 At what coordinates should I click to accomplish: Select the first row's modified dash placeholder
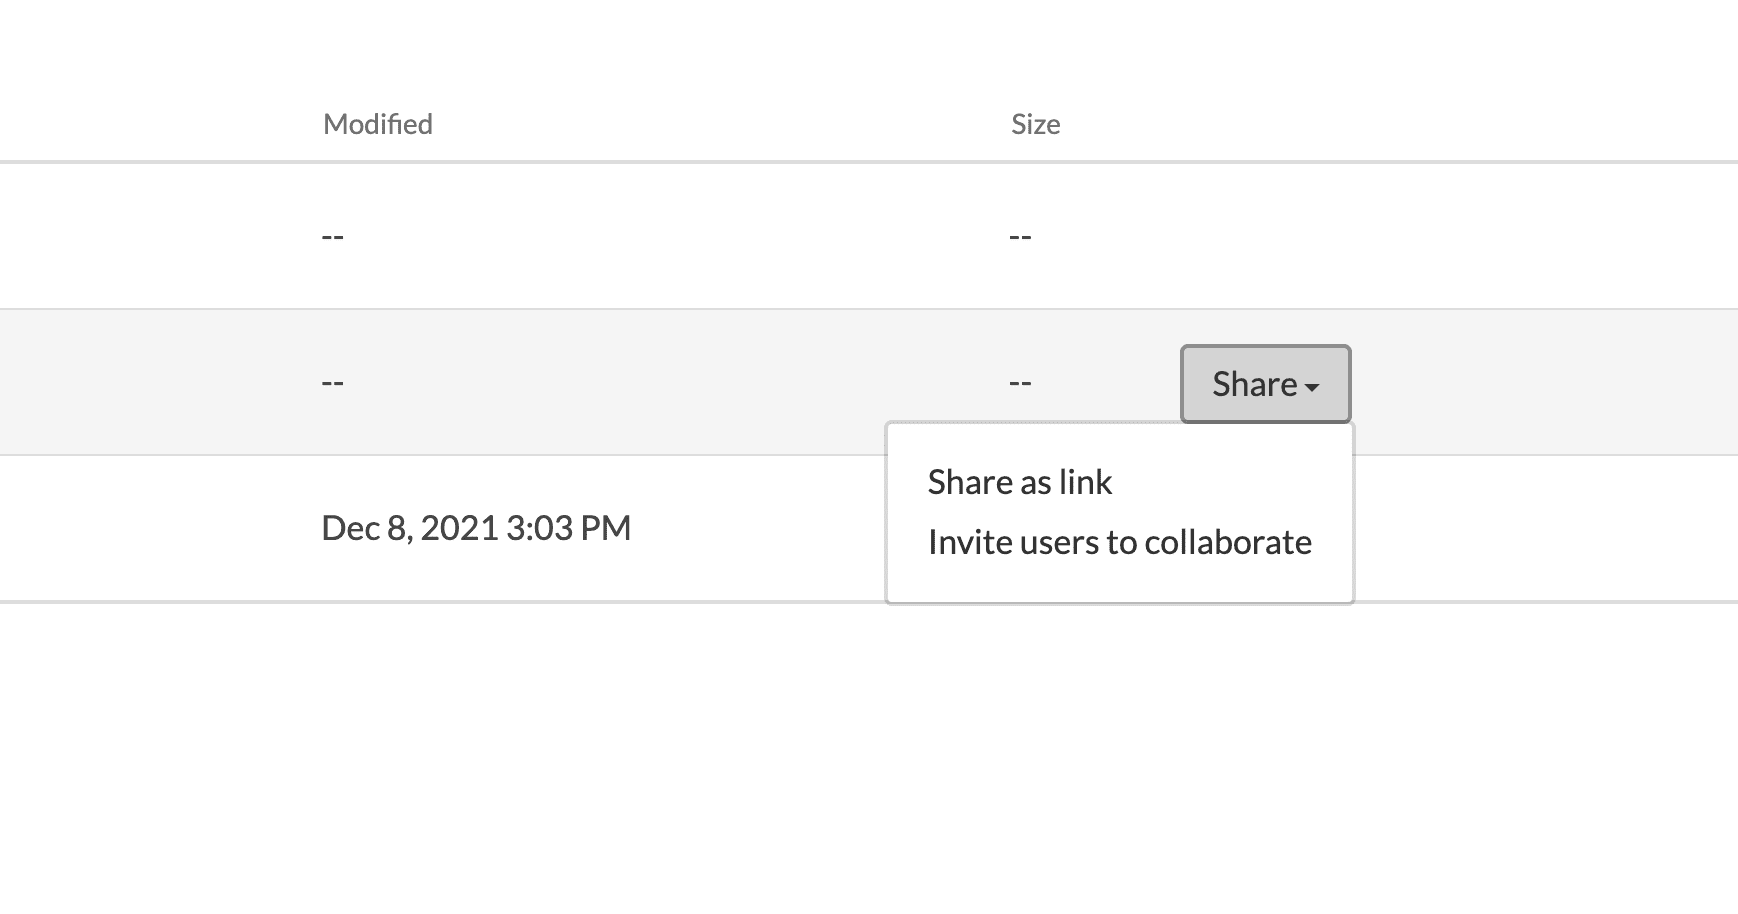(x=333, y=237)
